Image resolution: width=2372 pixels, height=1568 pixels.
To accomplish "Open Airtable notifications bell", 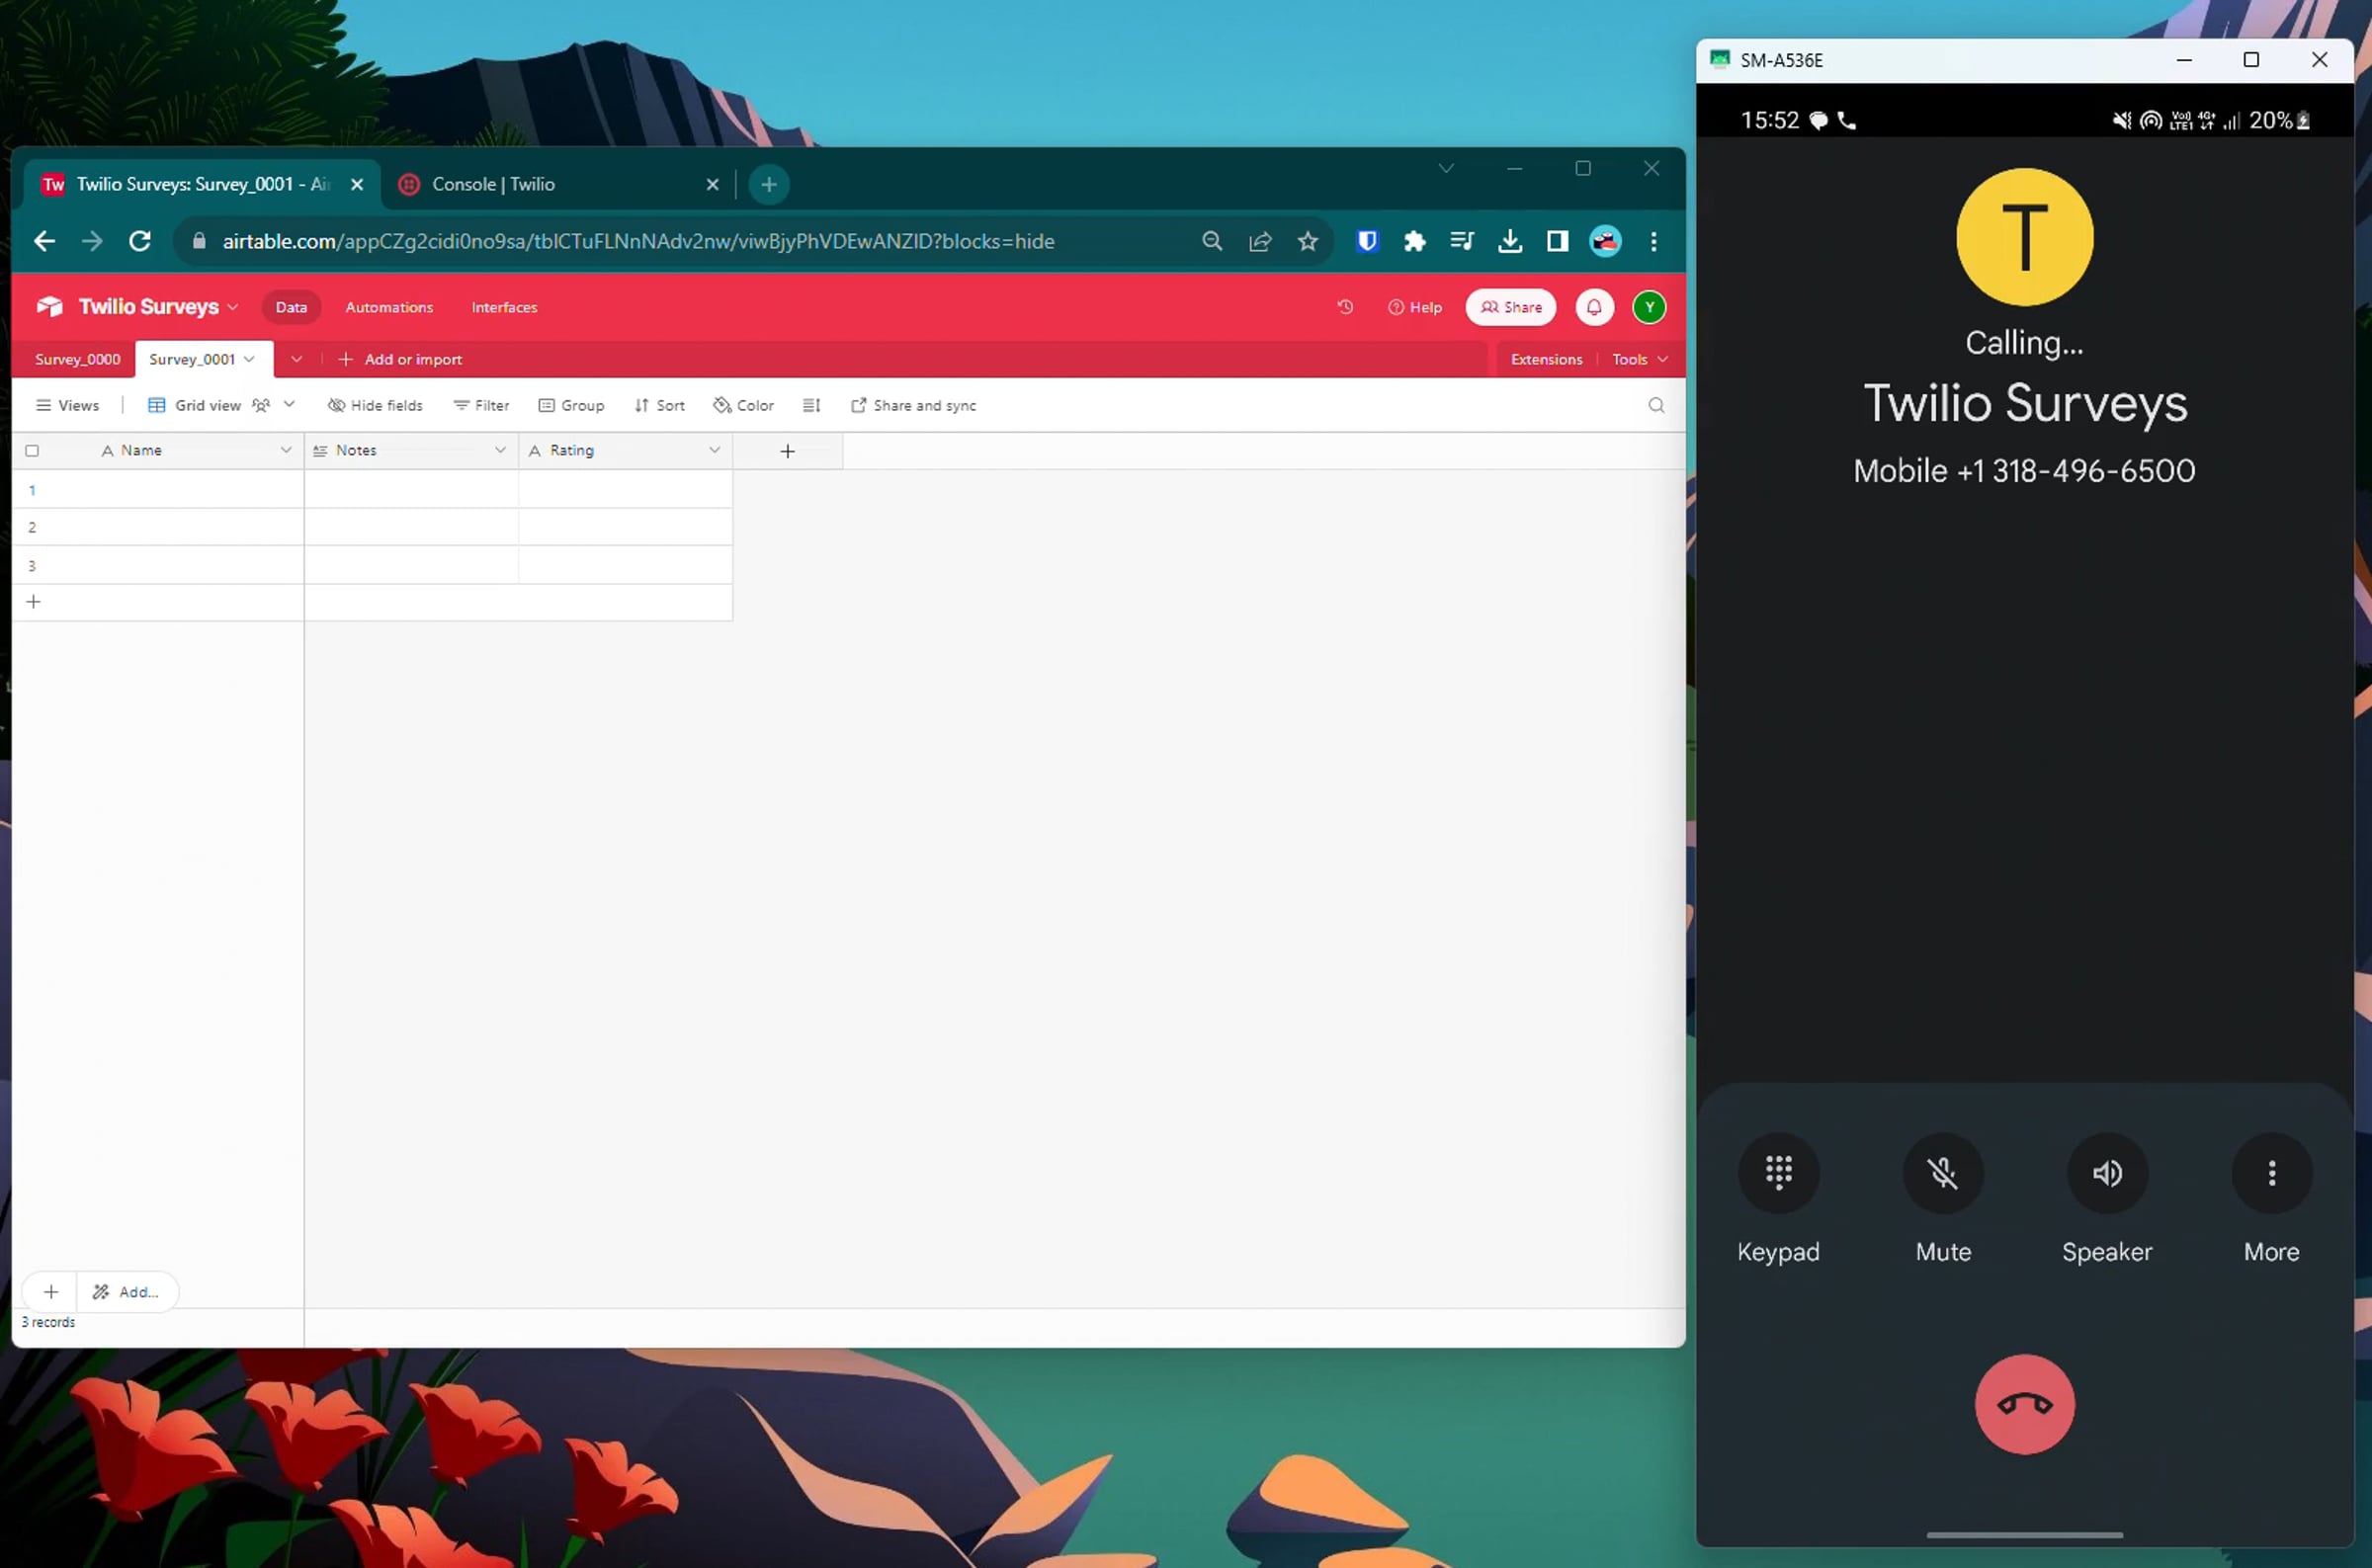I will 1594,307.
